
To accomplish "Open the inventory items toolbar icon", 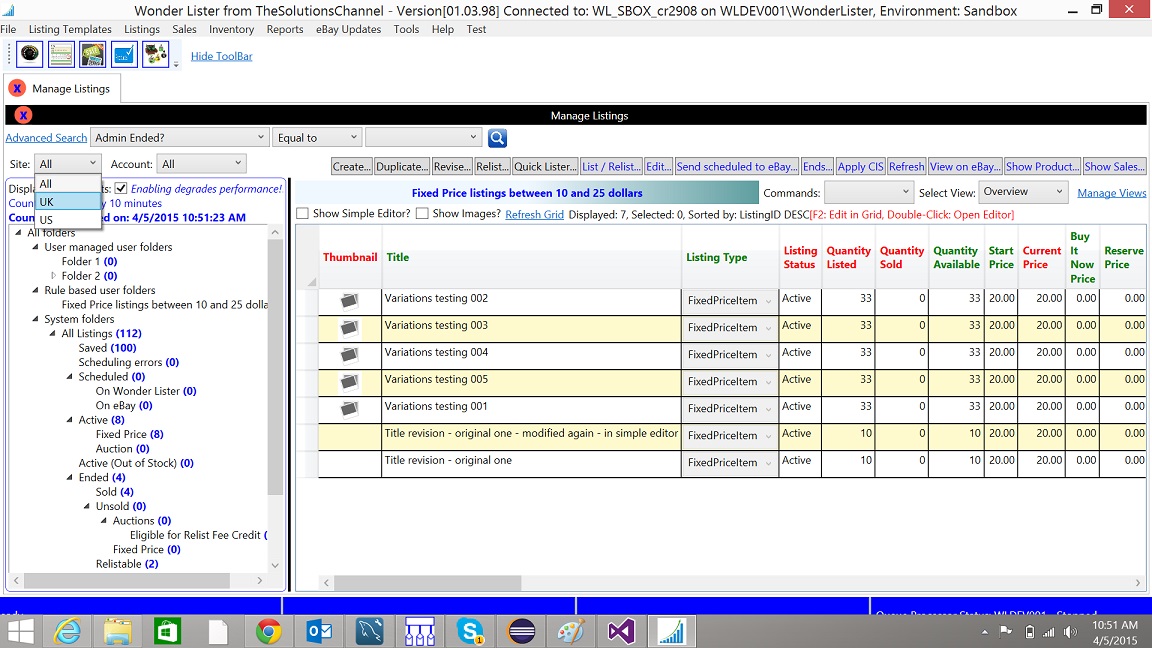I will coord(156,54).
